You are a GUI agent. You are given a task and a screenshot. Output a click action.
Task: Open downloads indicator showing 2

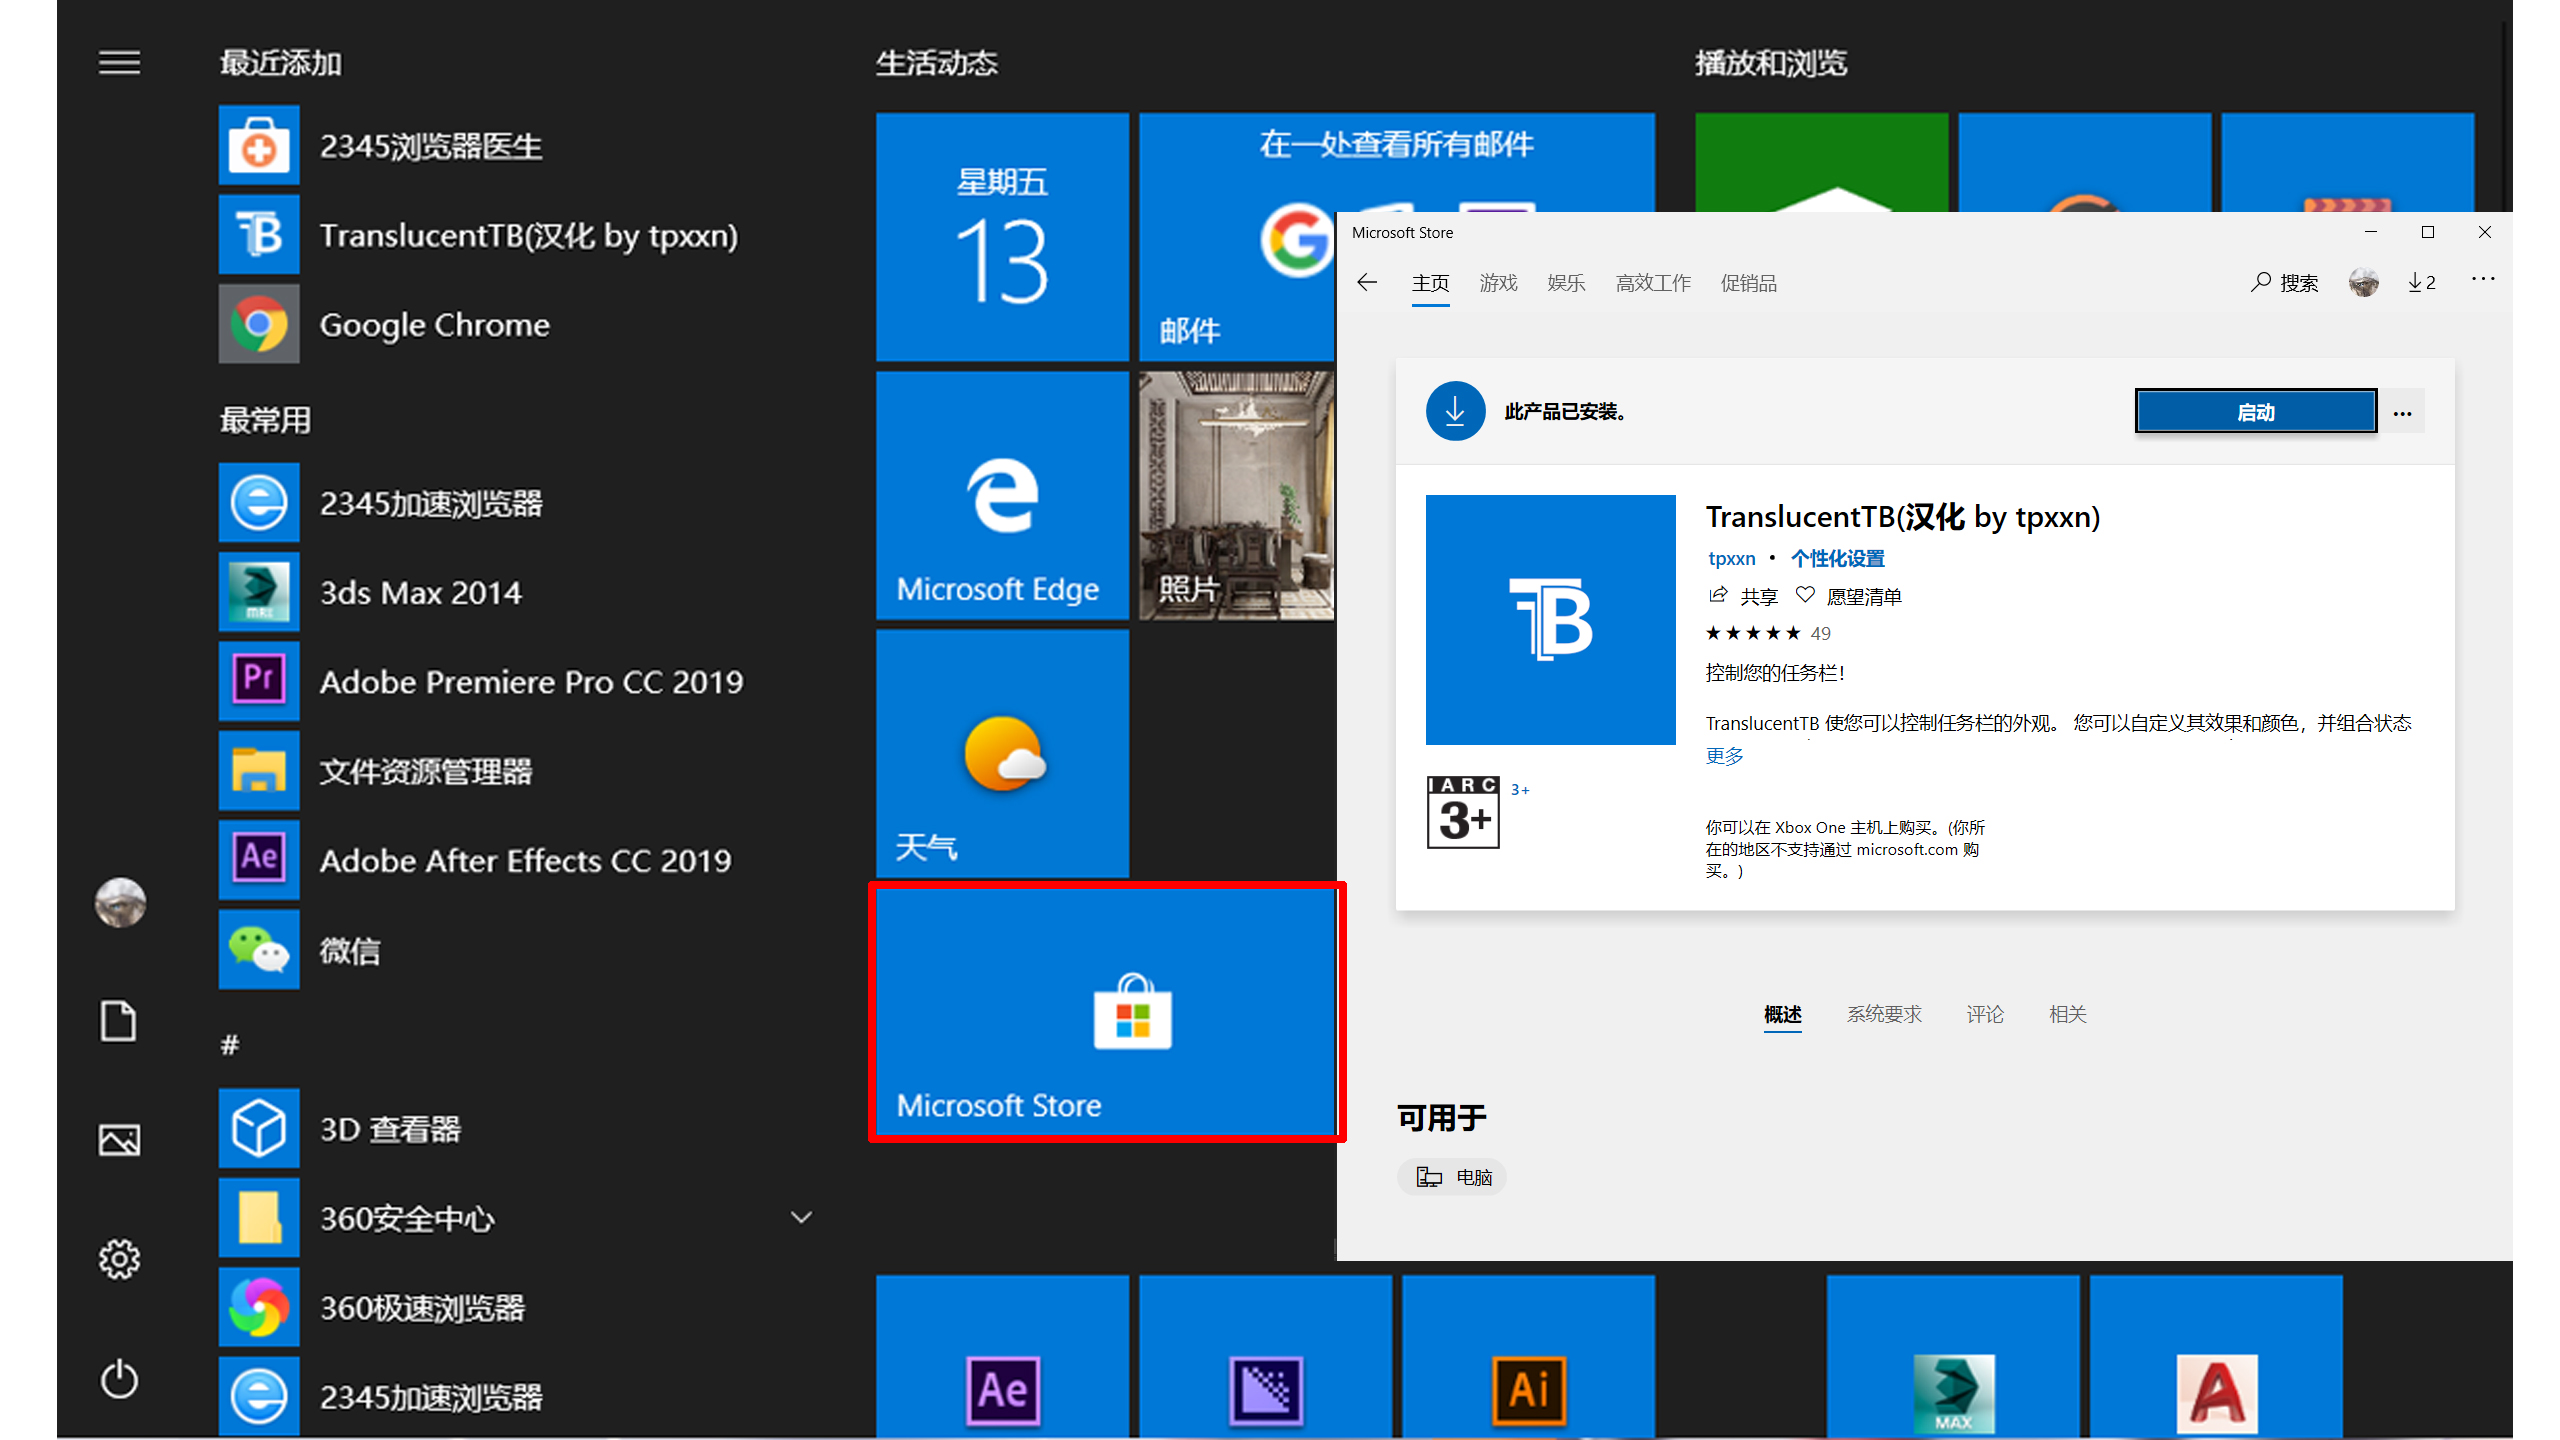[2421, 283]
